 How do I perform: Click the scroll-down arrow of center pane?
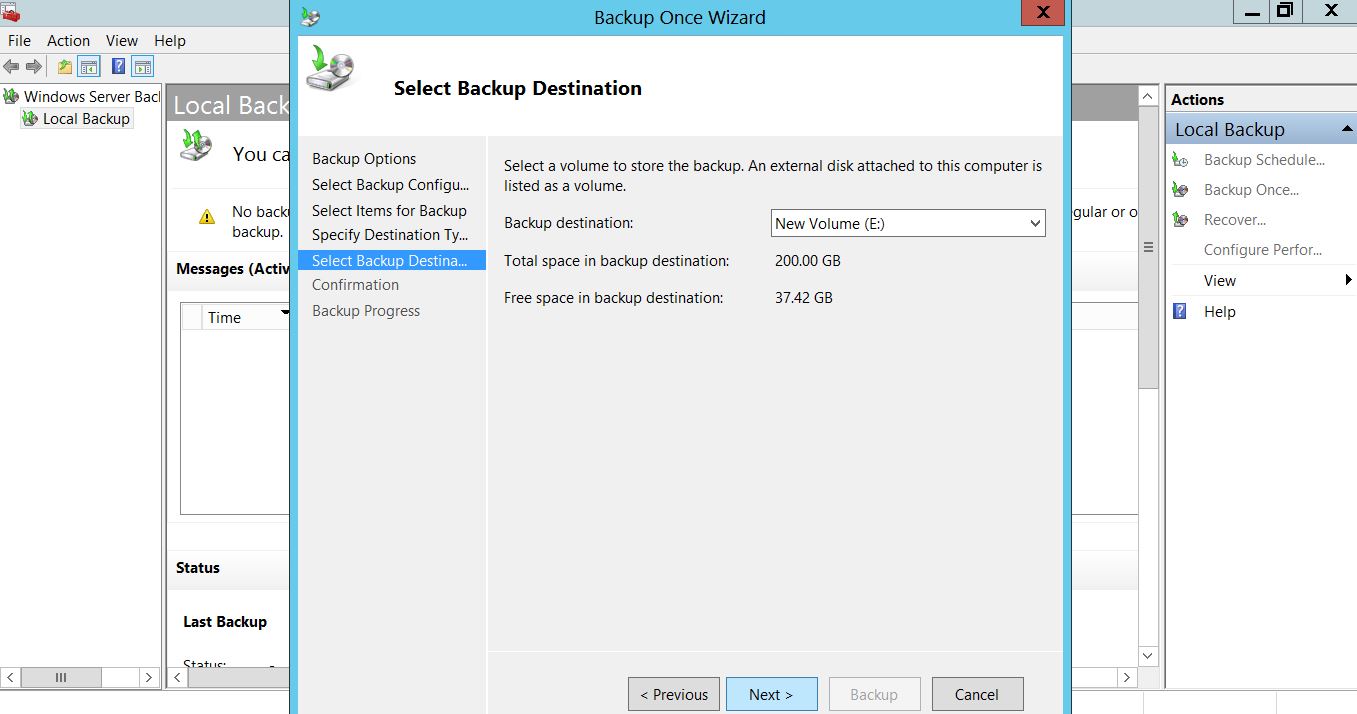click(x=1148, y=656)
